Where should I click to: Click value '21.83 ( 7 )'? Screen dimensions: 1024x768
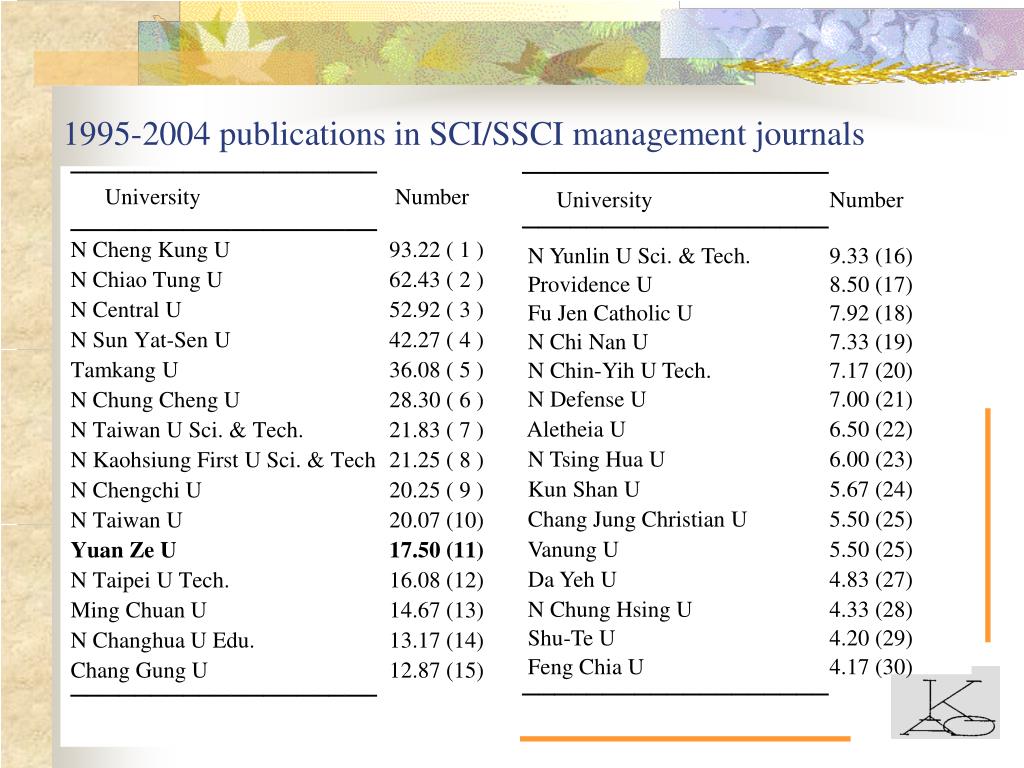click(436, 430)
